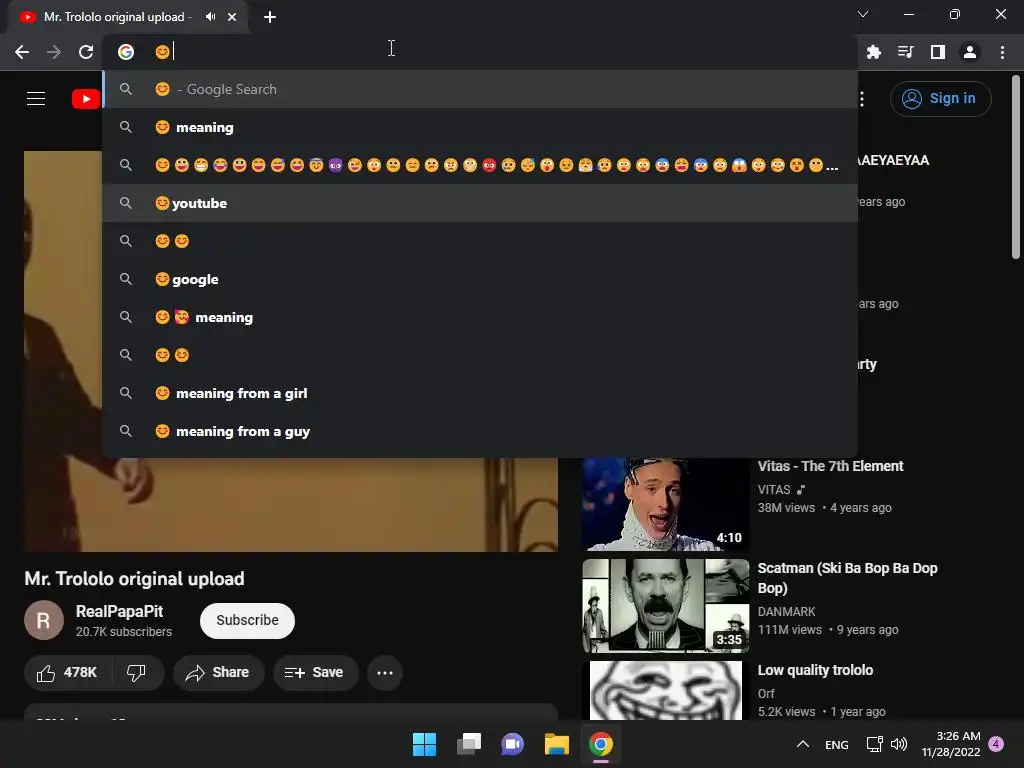Open File Explorer on the taskbar
Viewport: 1024px width, 768px height.
pos(557,744)
